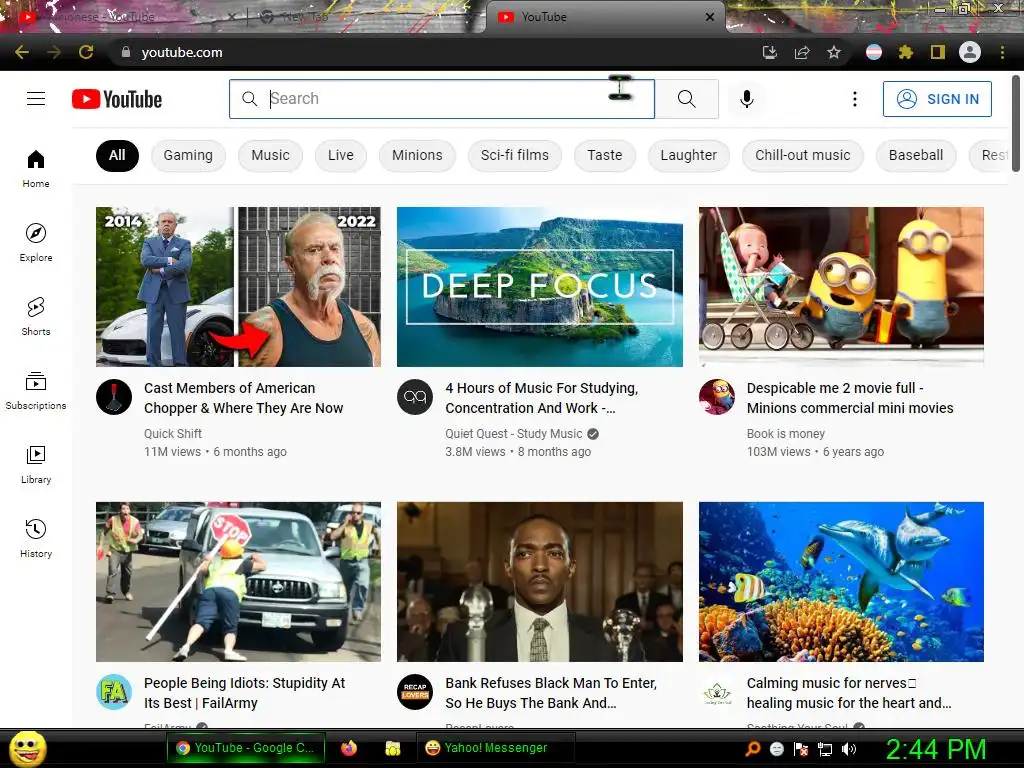Open the Deep Focus music thumbnail
Screen dimensions: 1024x768
[540, 287]
